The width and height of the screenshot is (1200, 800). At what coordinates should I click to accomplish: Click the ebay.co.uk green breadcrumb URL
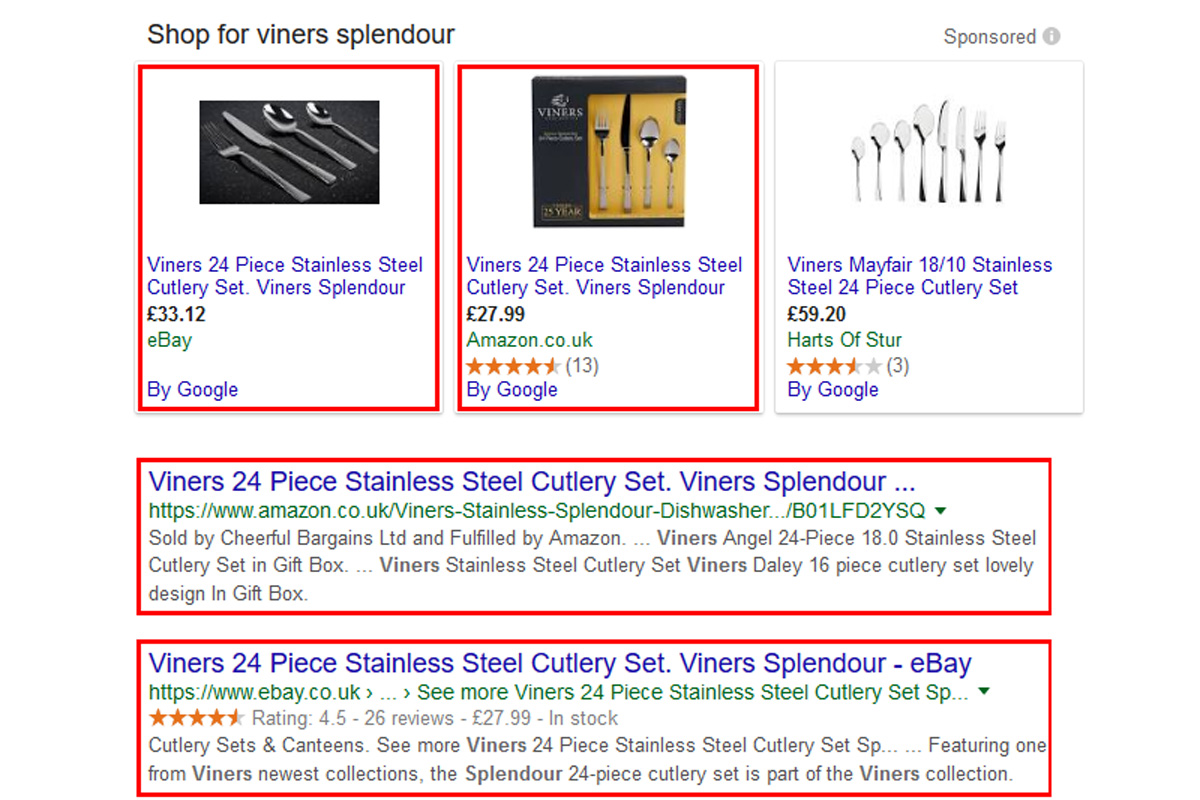click(x=558, y=692)
